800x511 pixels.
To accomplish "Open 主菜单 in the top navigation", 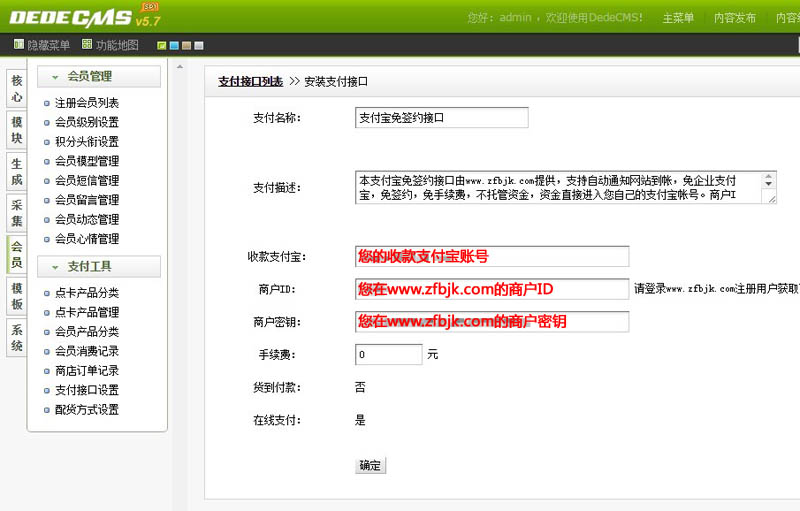I will [x=678, y=18].
